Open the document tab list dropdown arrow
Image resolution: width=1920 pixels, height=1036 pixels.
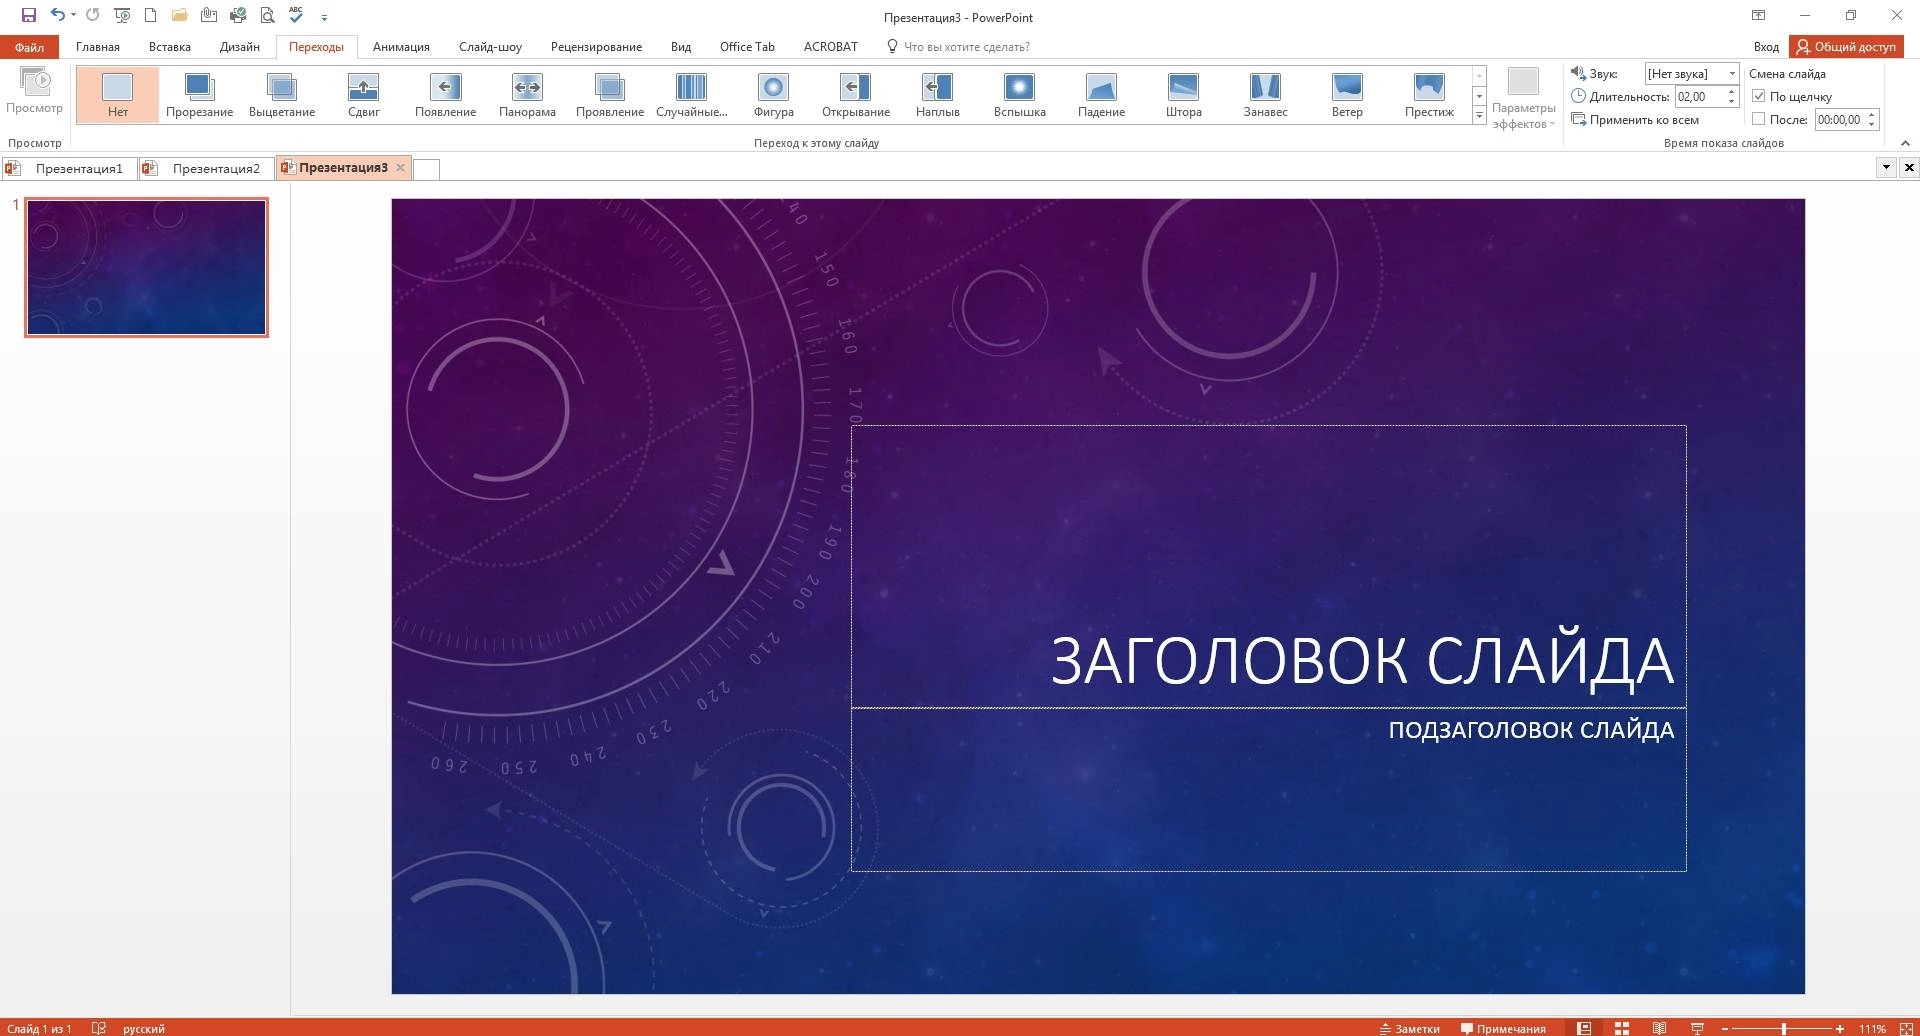(1886, 167)
